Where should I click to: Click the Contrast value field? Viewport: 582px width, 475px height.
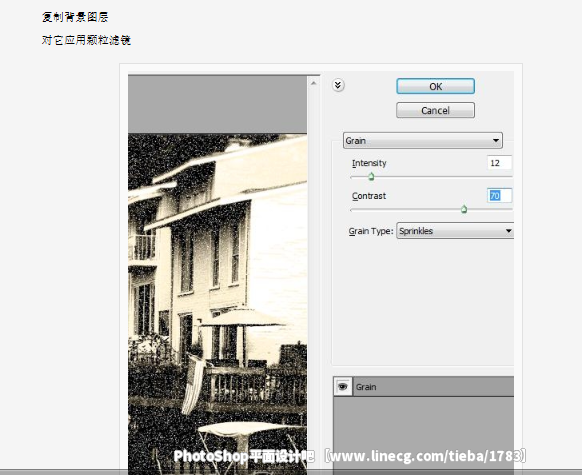point(499,196)
